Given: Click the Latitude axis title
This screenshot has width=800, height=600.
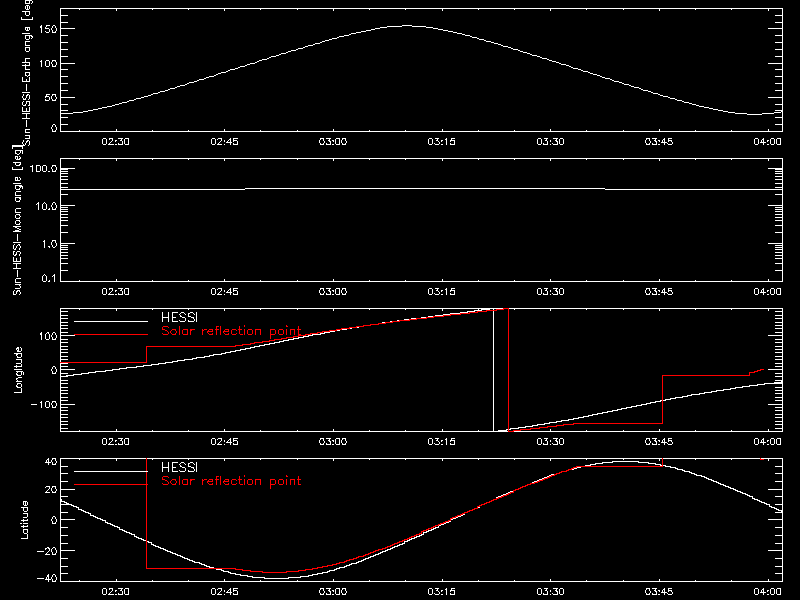Looking at the screenshot, I should pyautogui.click(x=24, y=520).
